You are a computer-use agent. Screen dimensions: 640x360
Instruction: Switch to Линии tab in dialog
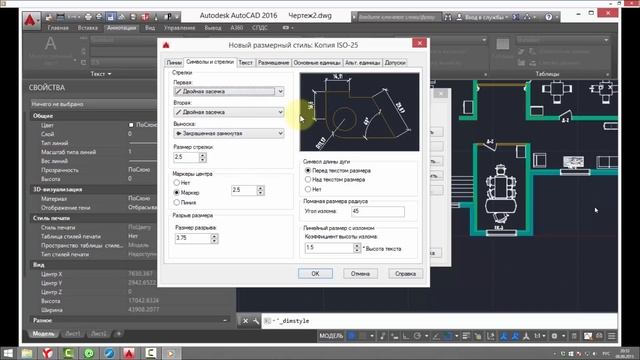174,63
